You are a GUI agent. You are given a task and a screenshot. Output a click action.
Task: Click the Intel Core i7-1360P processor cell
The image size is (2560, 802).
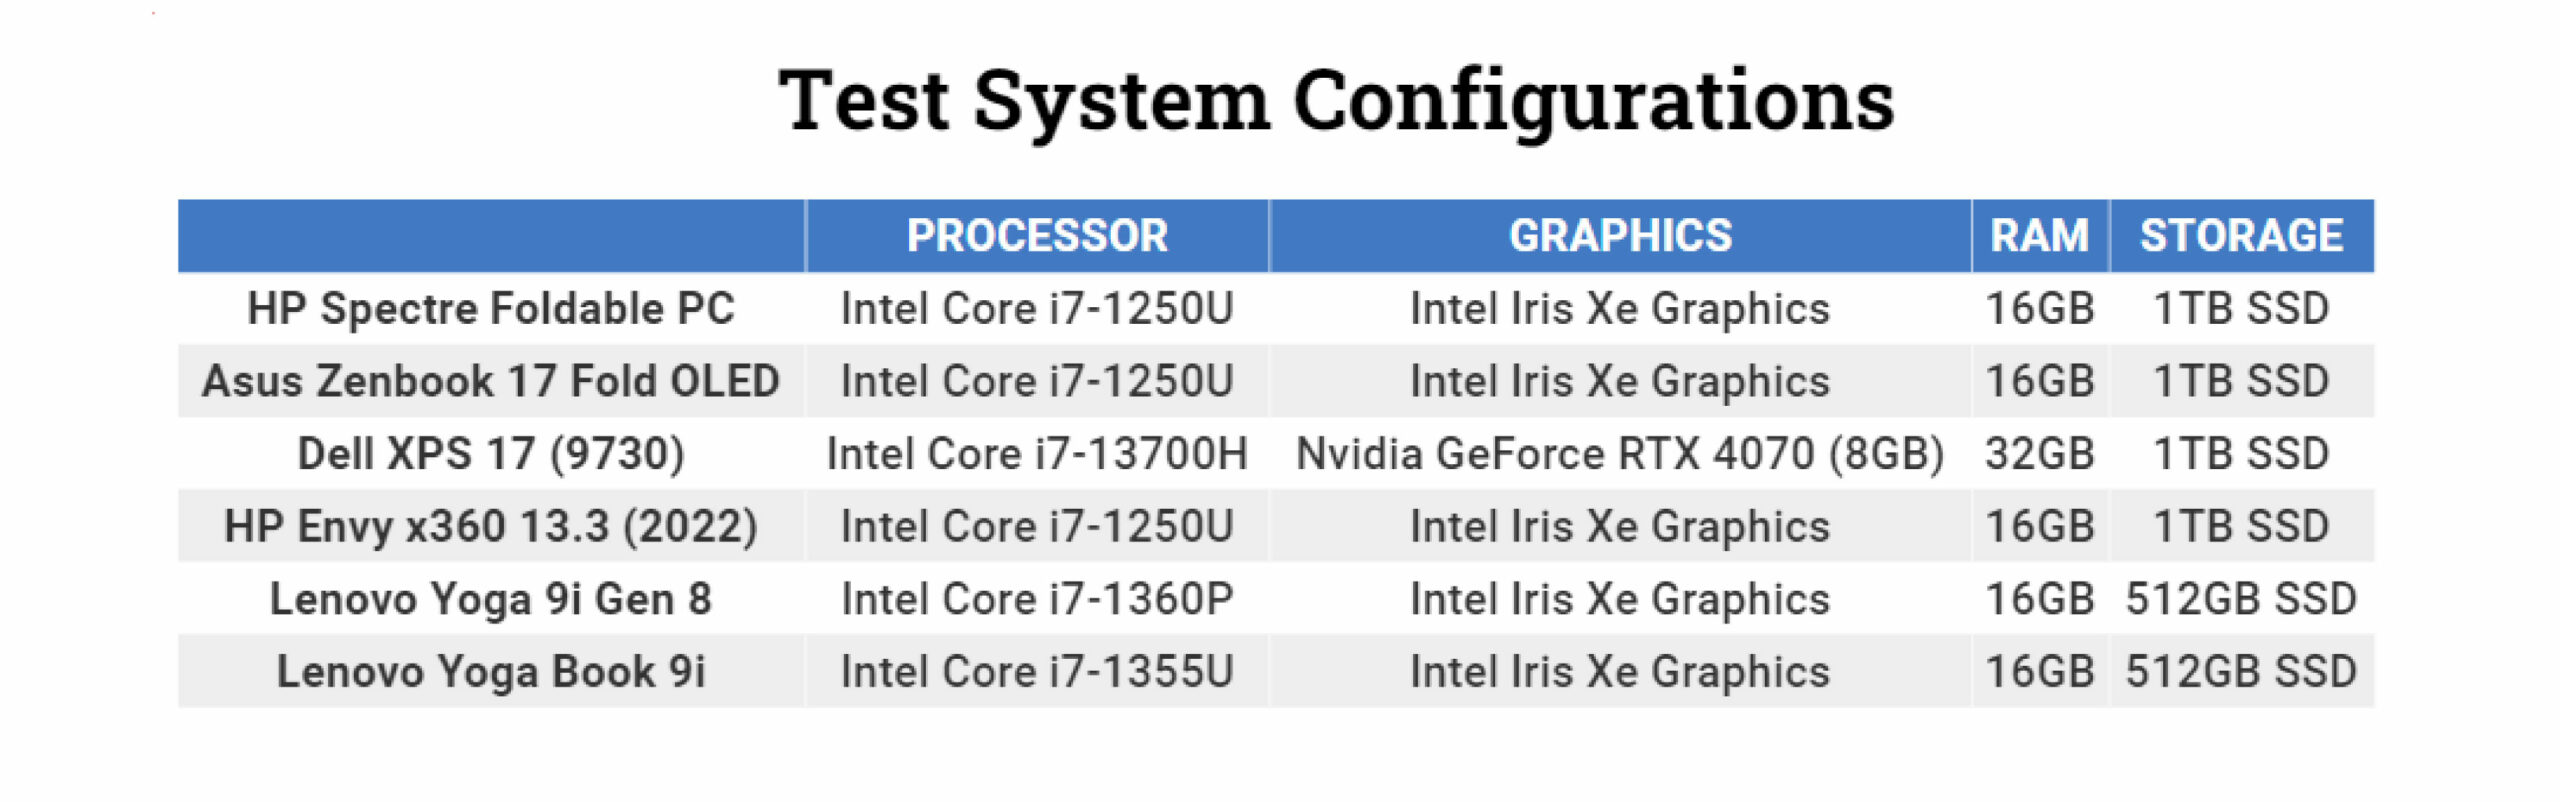pyautogui.click(x=1037, y=600)
